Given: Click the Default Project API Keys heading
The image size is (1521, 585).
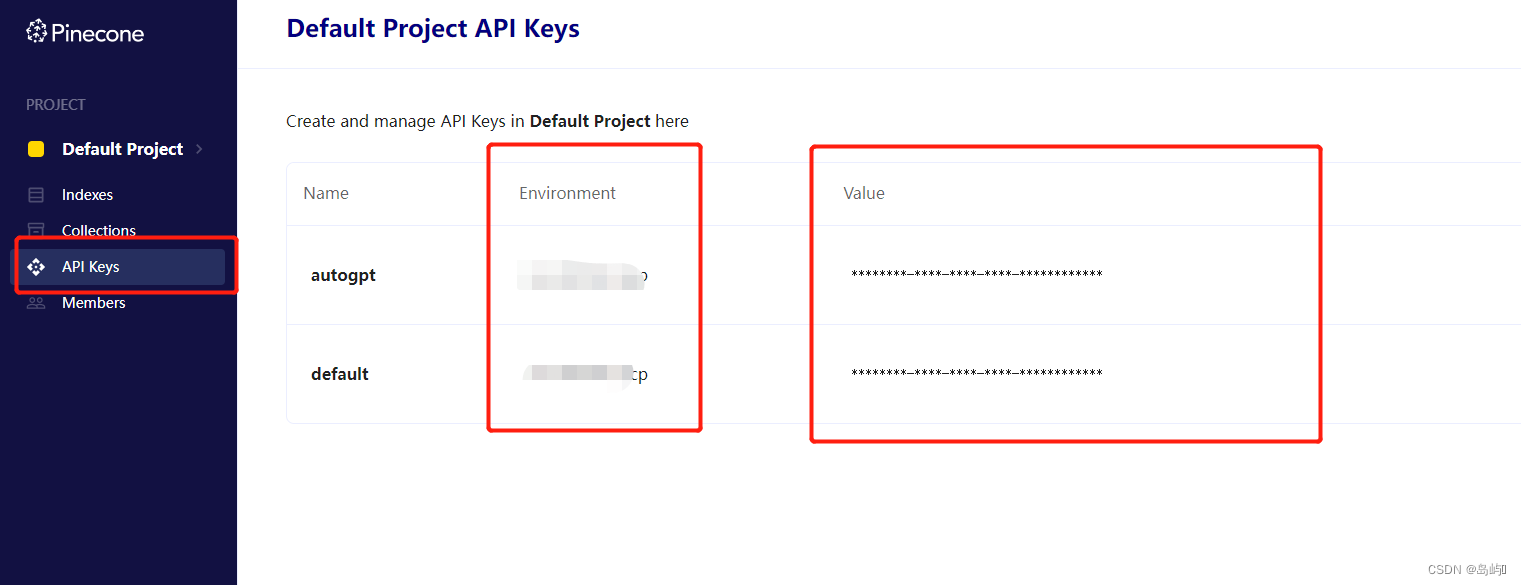Looking at the screenshot, I should click(x=433, y=28).
